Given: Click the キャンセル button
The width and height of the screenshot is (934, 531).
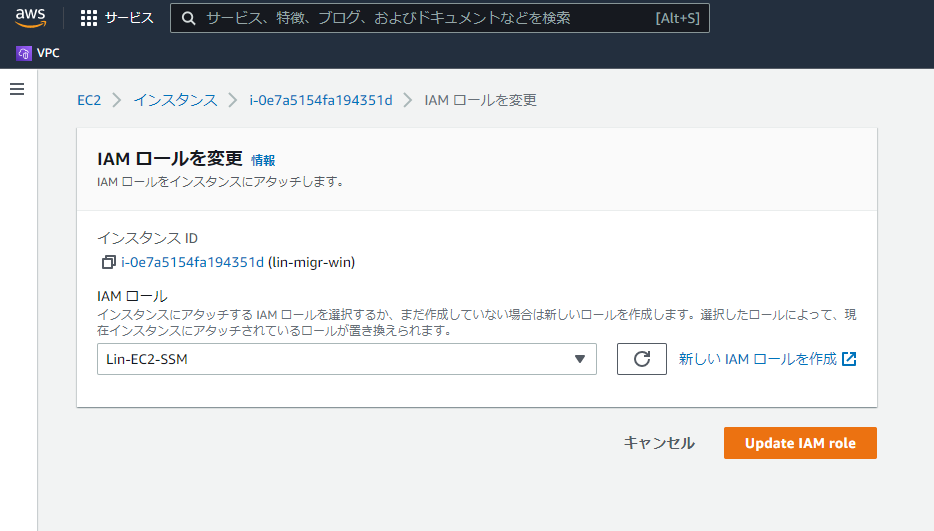Looking at the screenshot, I should [659, 443].
